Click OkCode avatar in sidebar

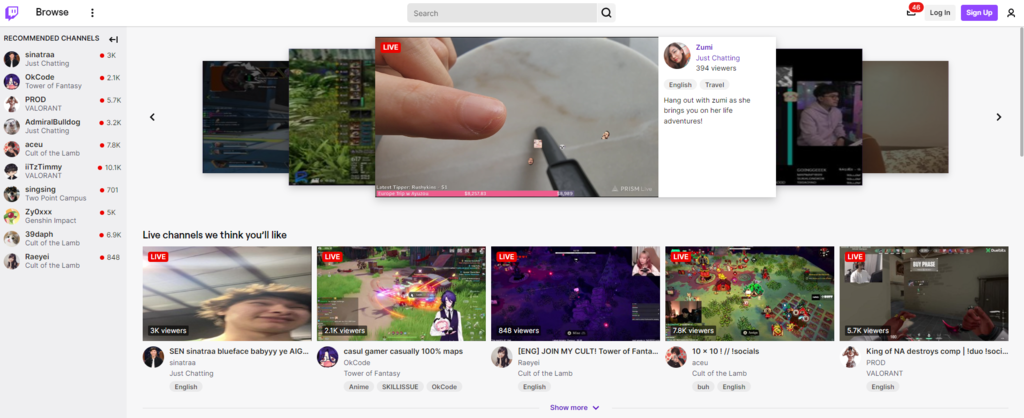click(x=12, y=81)
